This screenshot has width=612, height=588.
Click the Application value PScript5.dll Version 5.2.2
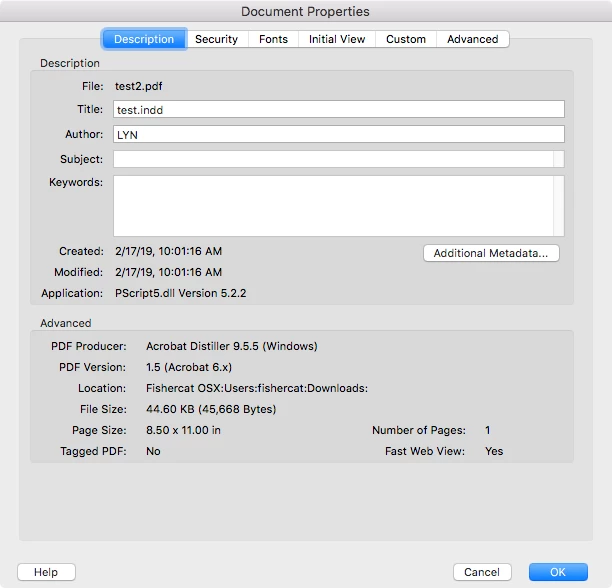[180, 293]
